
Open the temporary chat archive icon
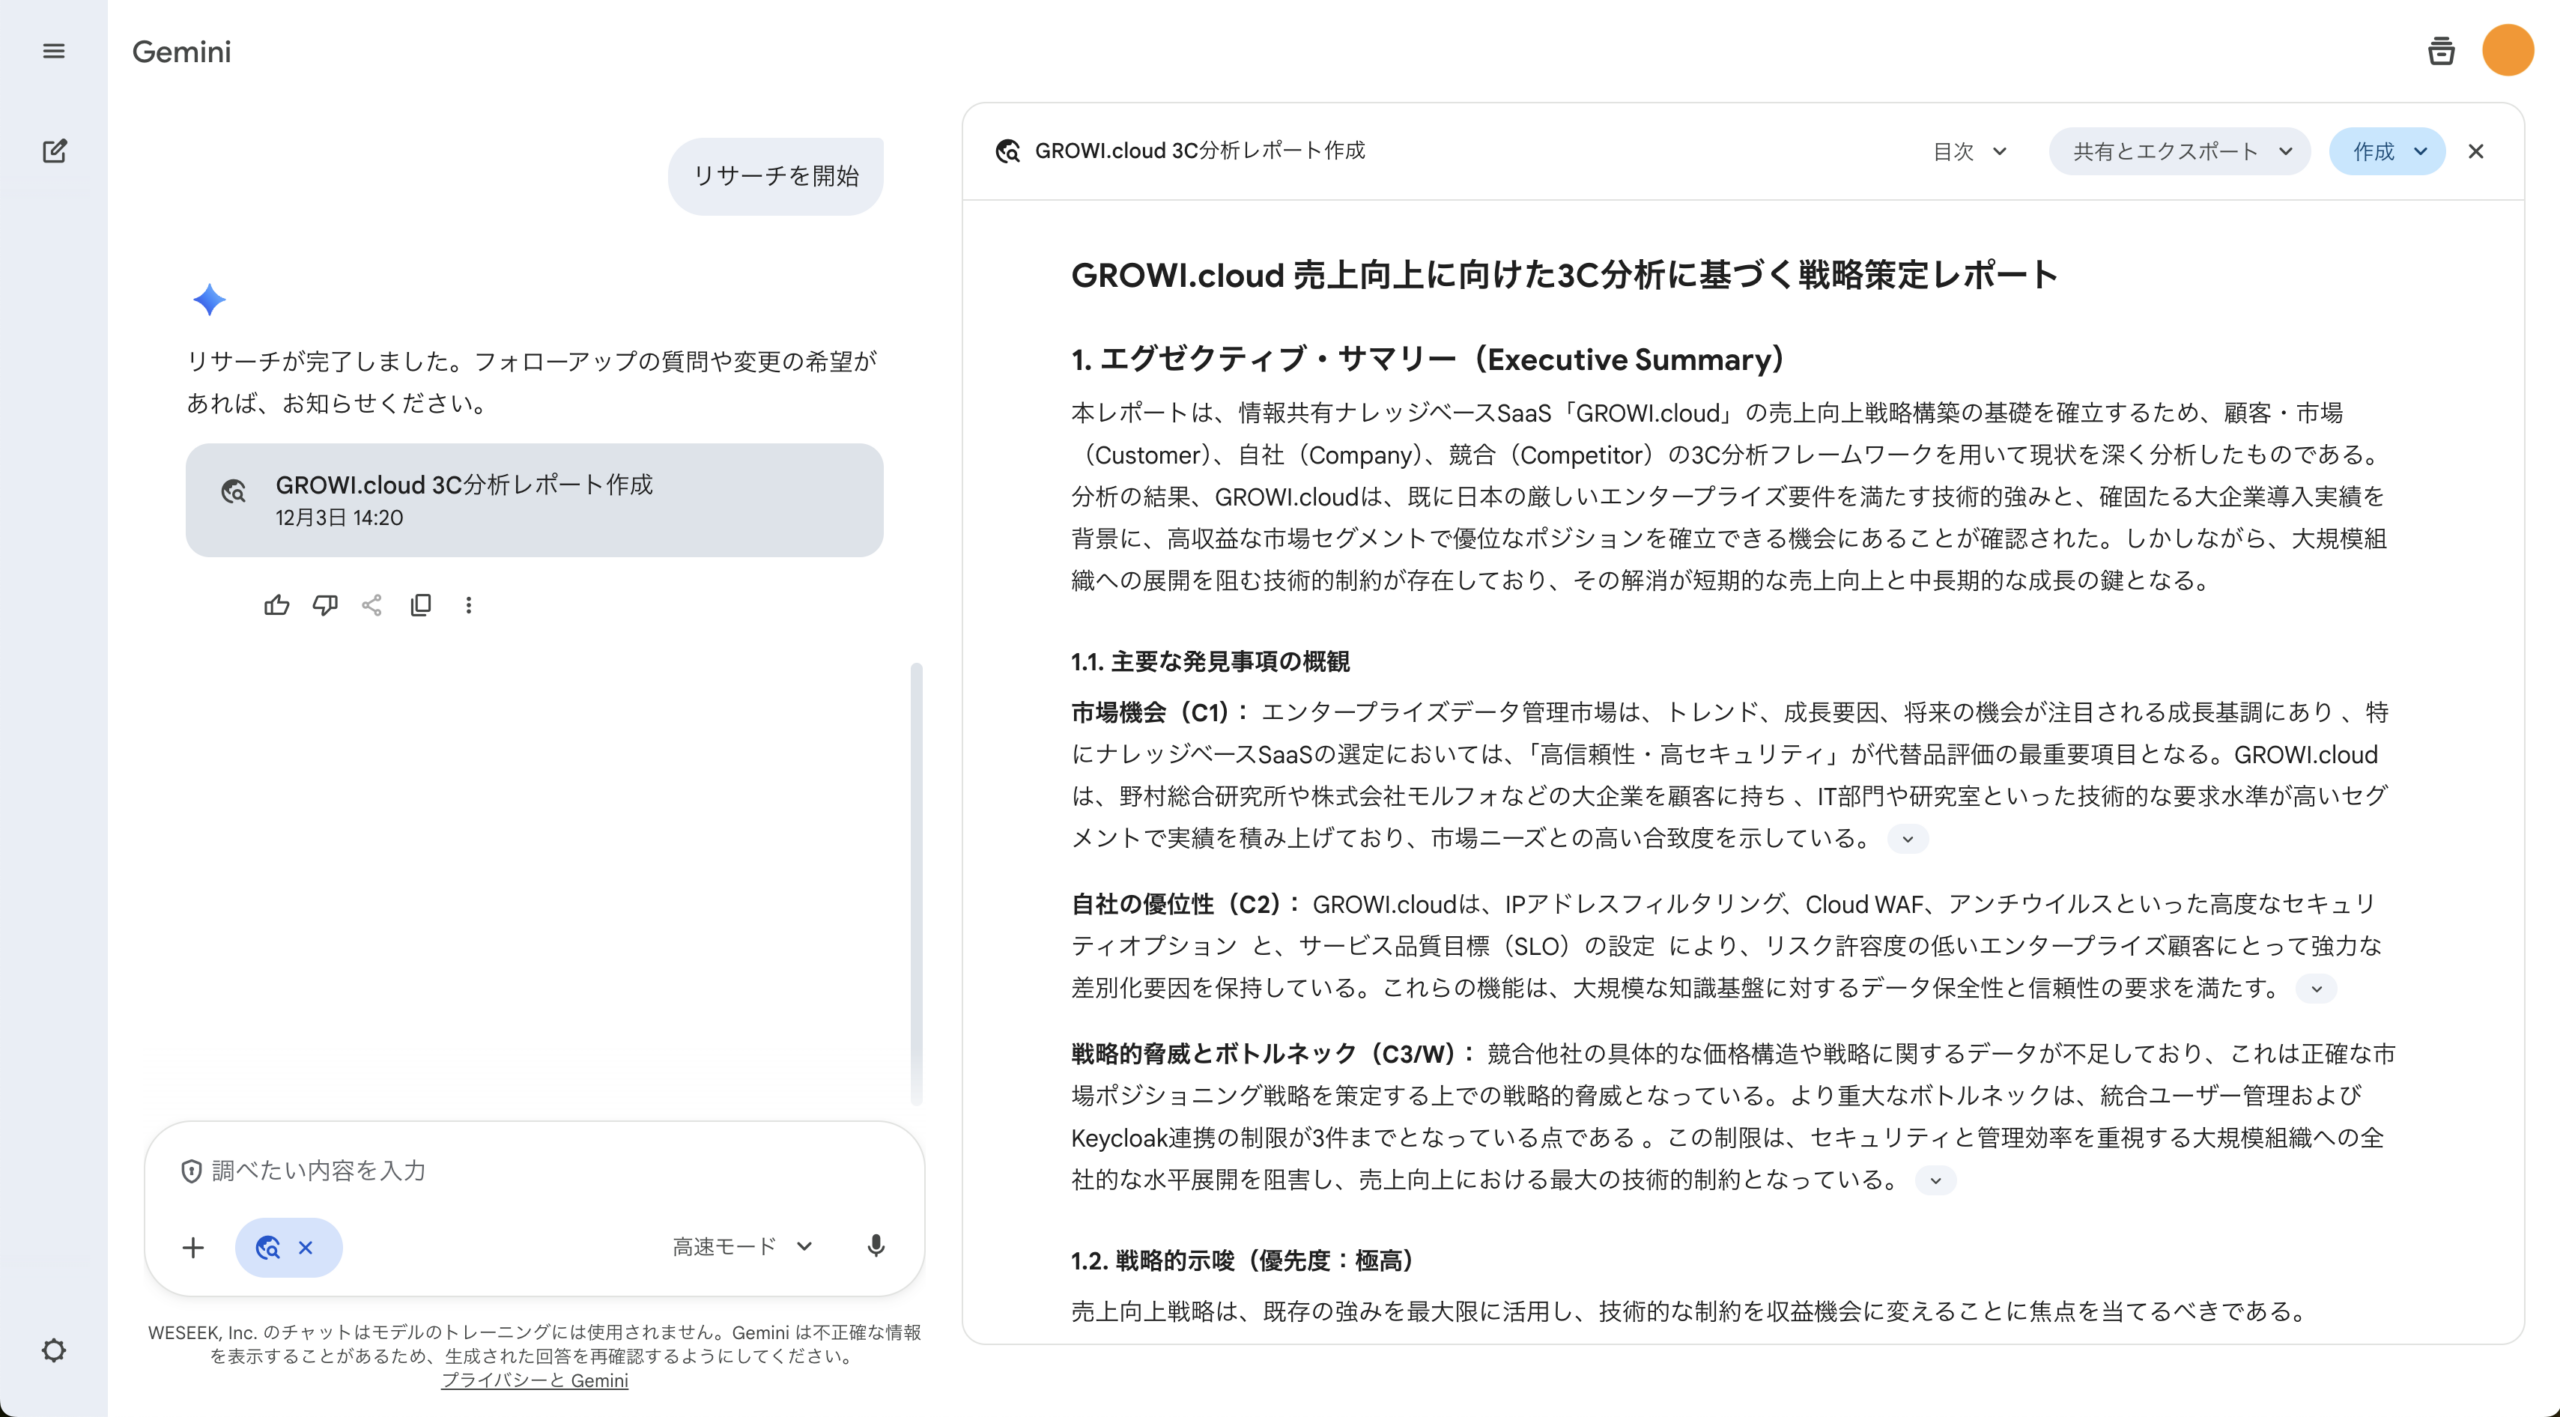tap(2441, 51)
